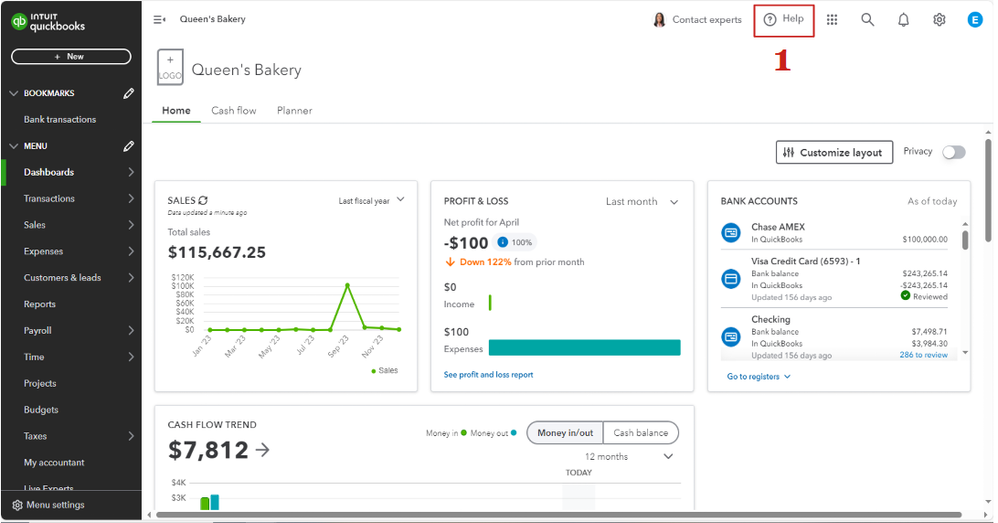Open the settings gear icon
Viewport: 998px width, 523px height.
click(939, 20)
